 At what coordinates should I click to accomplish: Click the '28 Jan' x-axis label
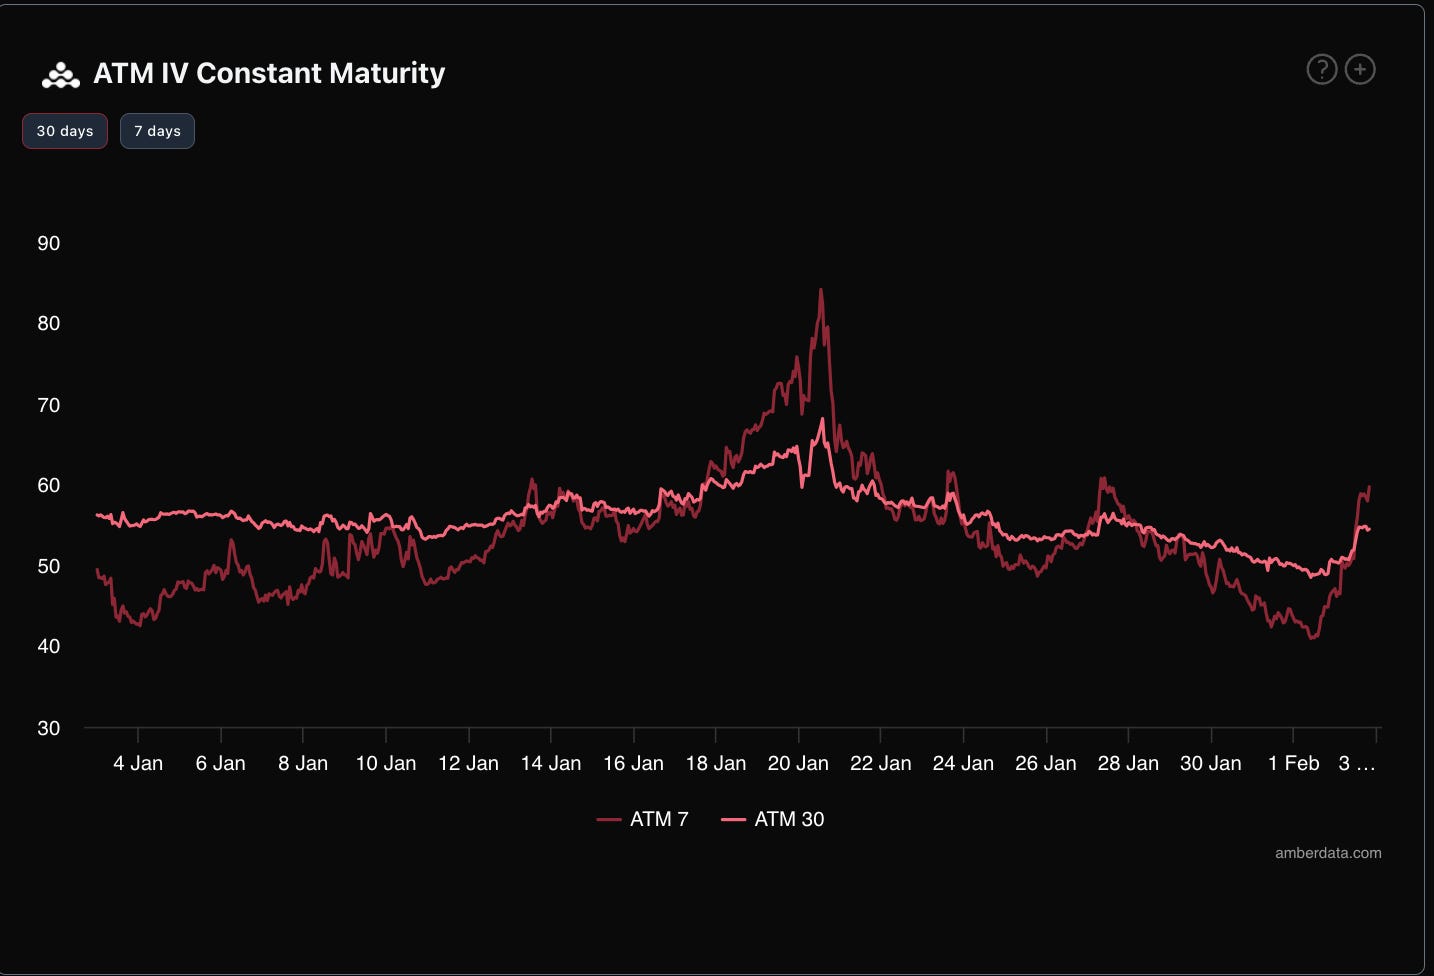pyautogui.click(x=1128, y=763)
